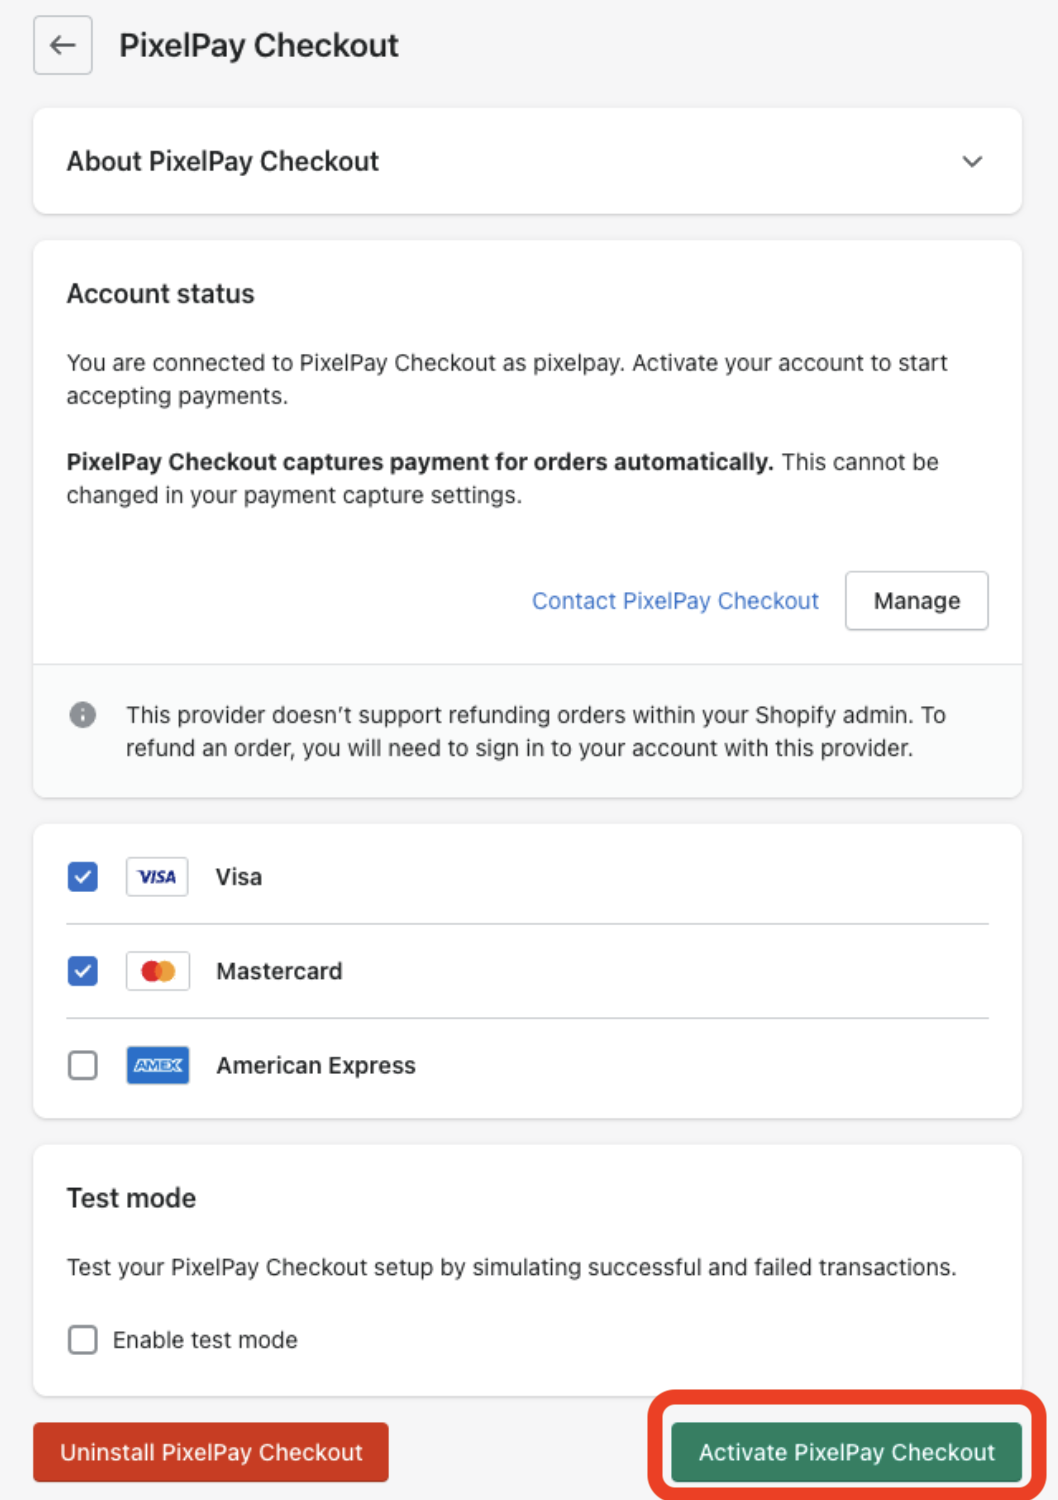Uncheck the Visa checkbox
Screen dimensions: 1058x1500
click(x=83, y=877)
